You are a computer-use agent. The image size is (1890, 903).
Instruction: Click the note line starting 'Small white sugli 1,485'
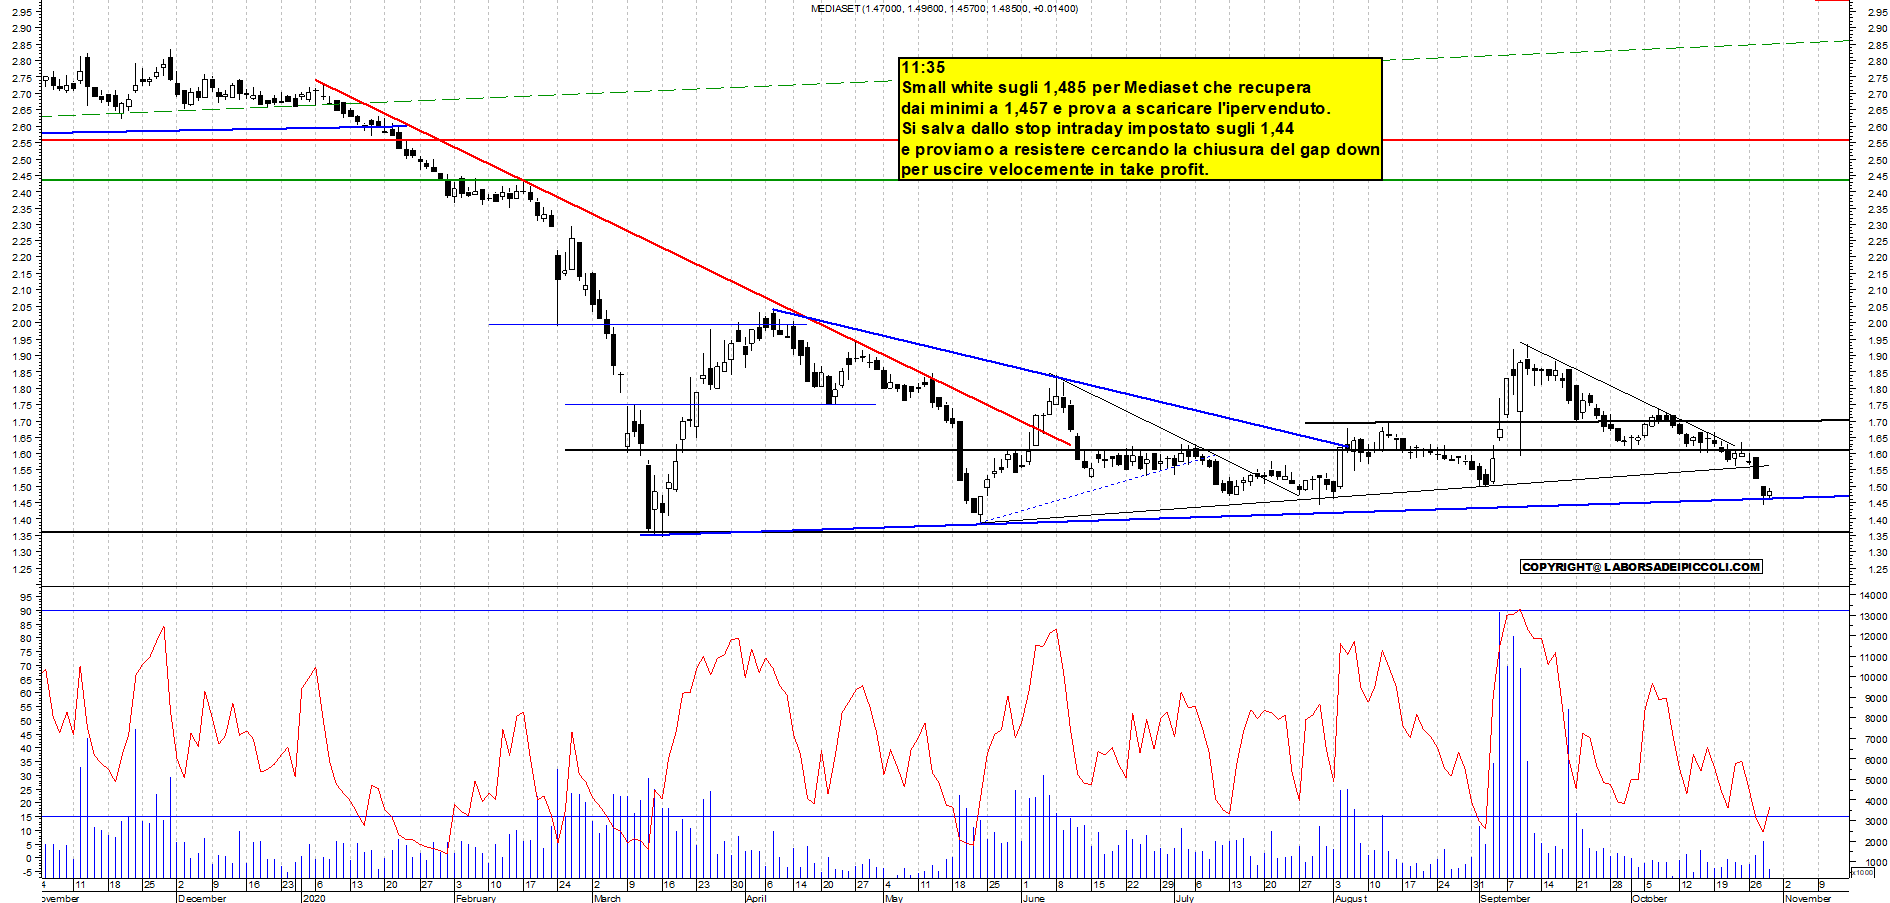click(x=1106, y=88)
